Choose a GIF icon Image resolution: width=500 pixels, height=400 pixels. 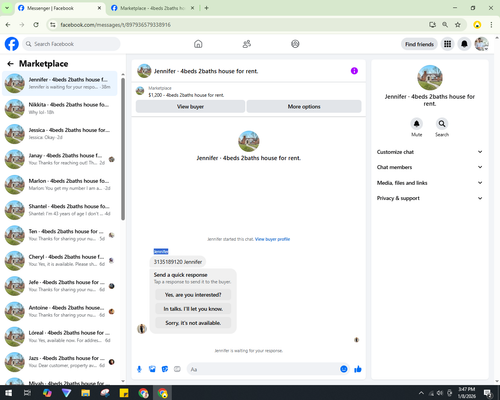(x=177, y=369)
